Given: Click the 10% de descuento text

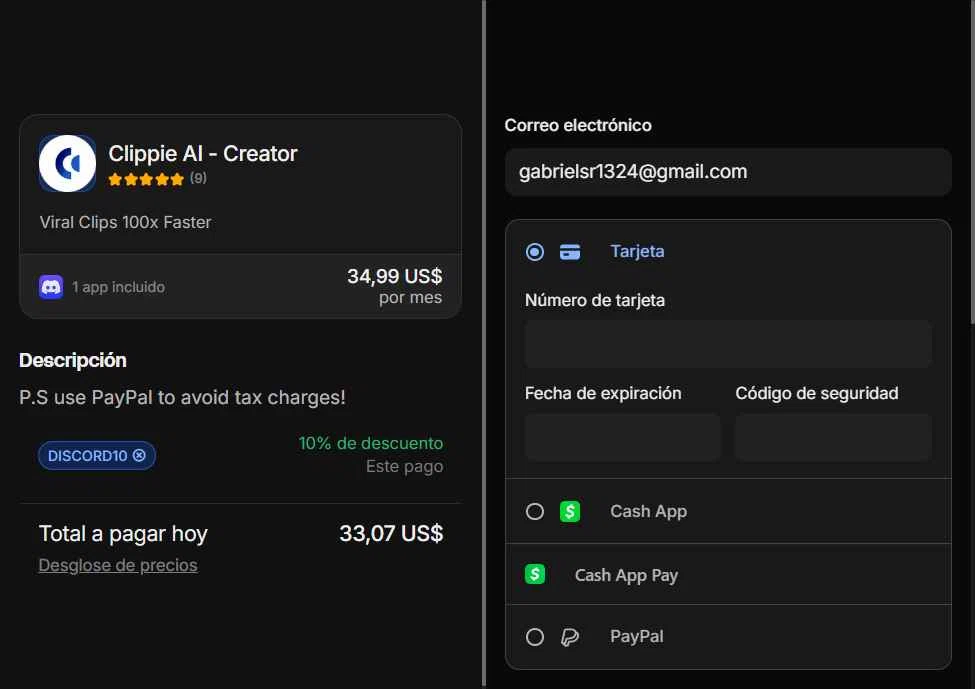Looking at the screenshot, I should [x=371, y=443].
